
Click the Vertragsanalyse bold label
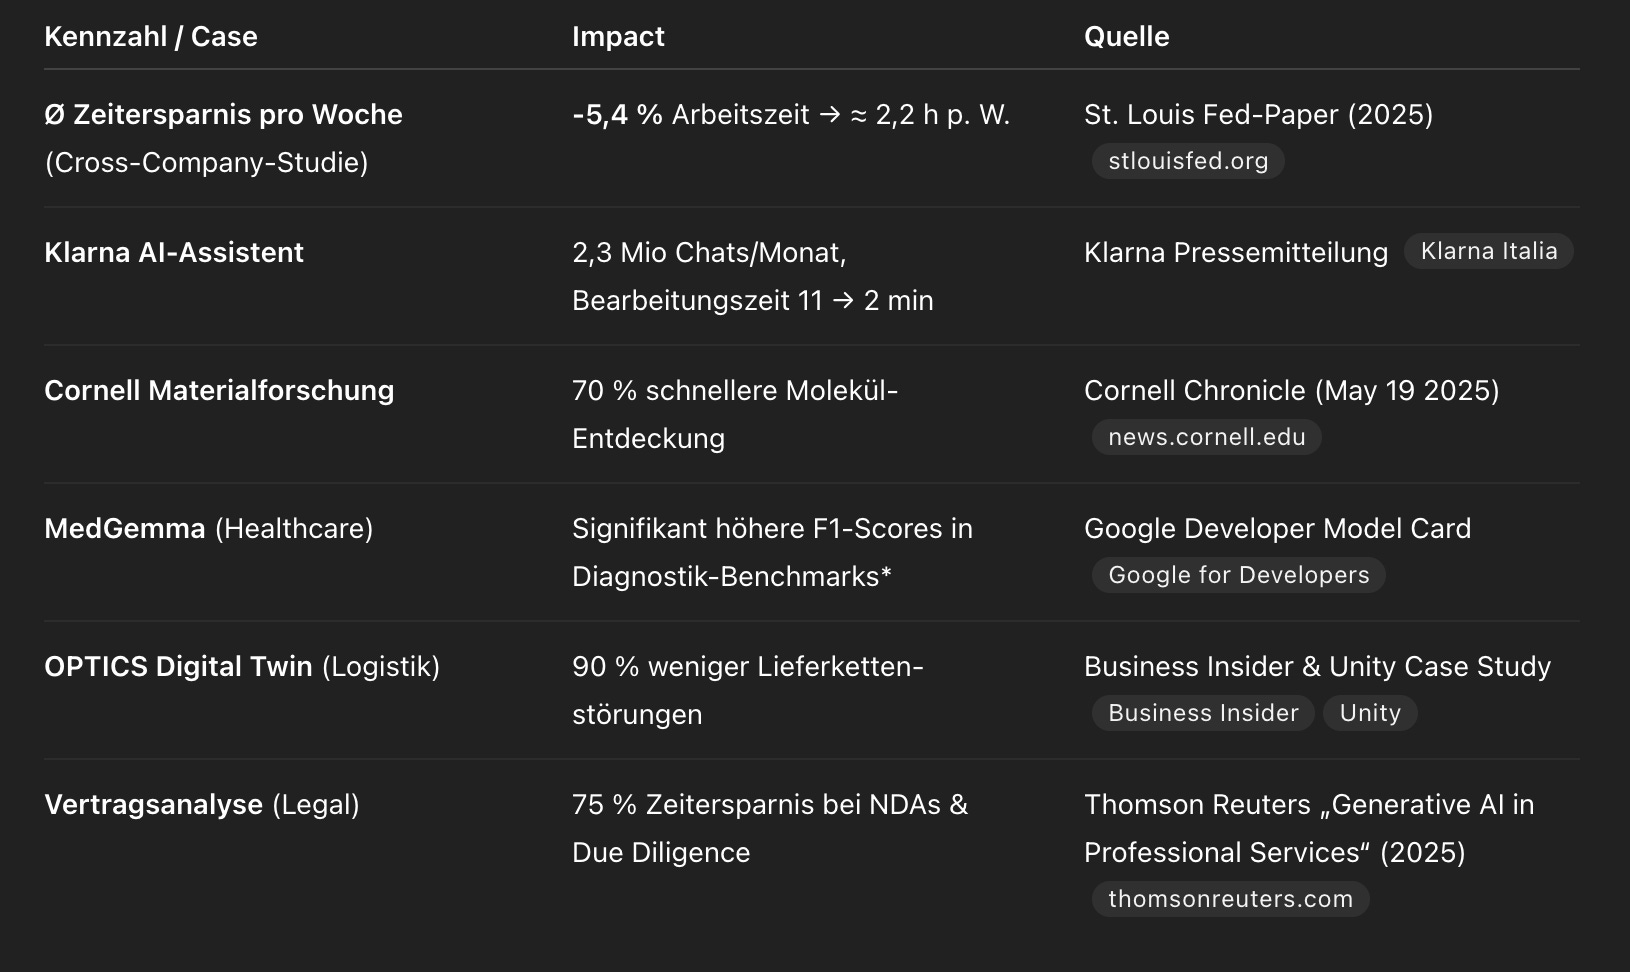[154, 804]
